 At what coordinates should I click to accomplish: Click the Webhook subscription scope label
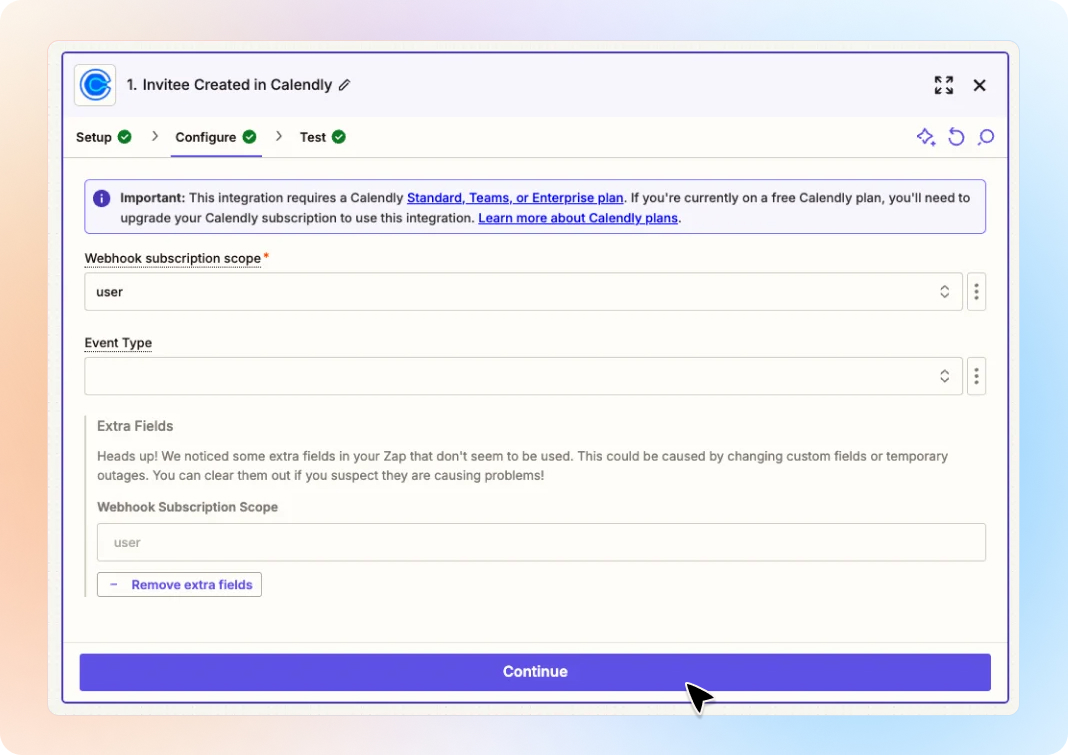click(x=172, y=258)
